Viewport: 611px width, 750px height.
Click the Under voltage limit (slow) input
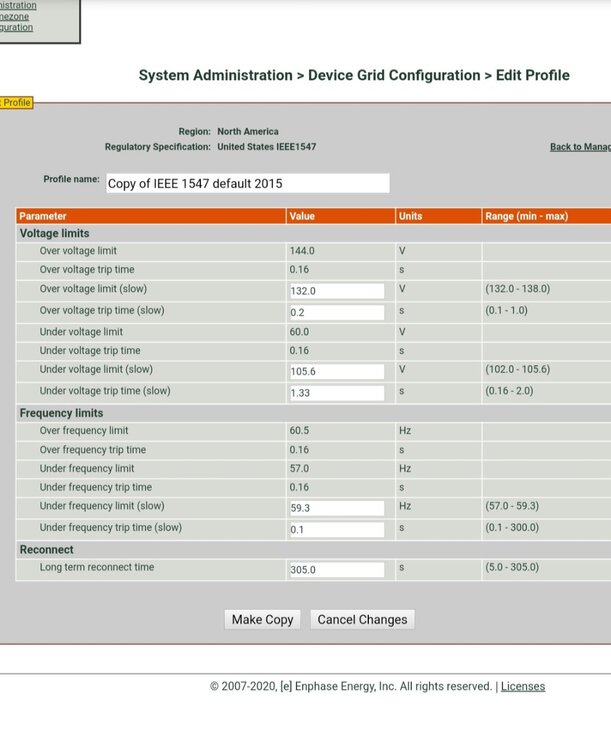[336, 371]
